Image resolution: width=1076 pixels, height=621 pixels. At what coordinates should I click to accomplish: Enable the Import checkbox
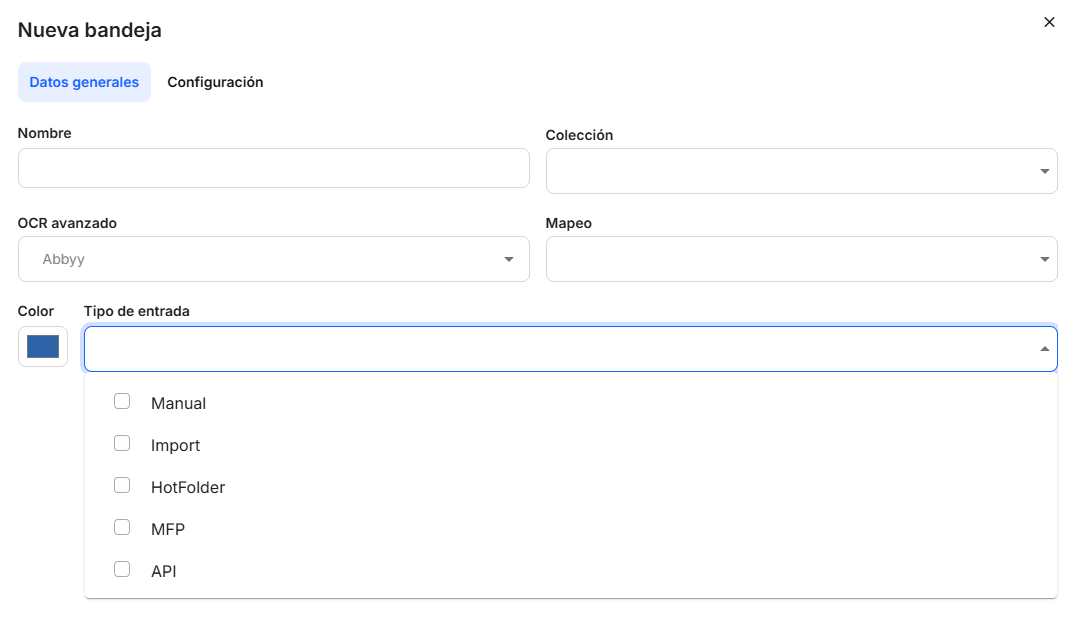(x=122, y=443)
